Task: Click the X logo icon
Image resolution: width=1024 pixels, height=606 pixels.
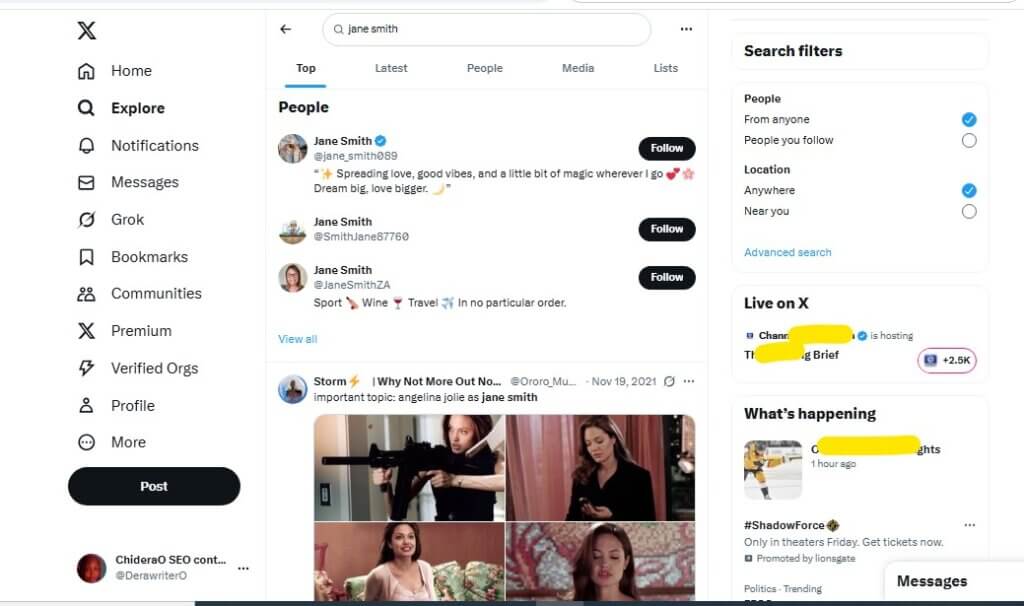Action: (86, 30)
